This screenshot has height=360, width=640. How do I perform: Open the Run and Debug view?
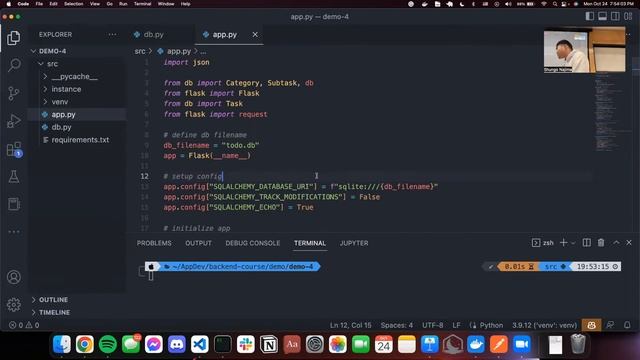click(x=14, y=121)
